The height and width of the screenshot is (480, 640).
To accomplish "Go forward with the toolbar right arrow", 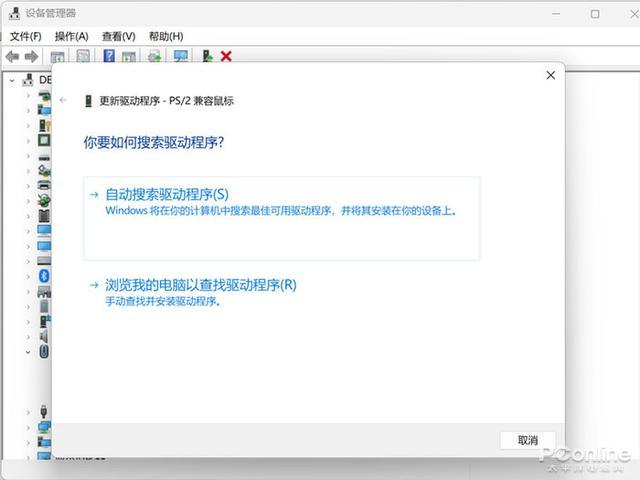I will [x=31, y=56].
